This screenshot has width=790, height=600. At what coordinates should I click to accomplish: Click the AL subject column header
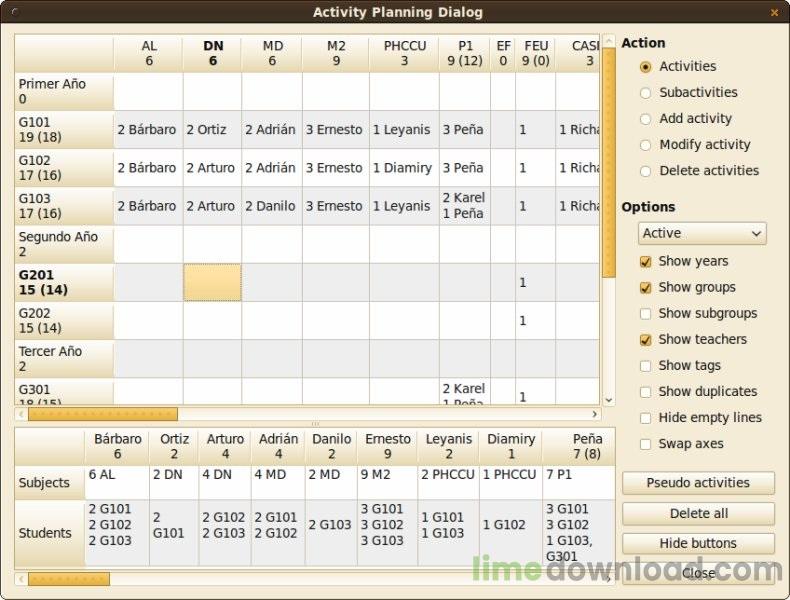(x=149, y=53)
